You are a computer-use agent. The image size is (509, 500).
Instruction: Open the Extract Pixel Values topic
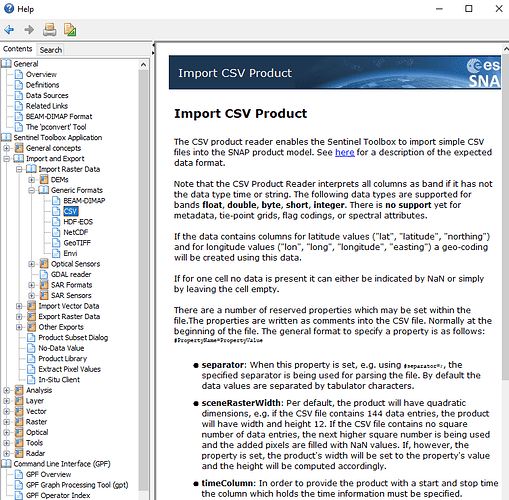coord(69,369)
